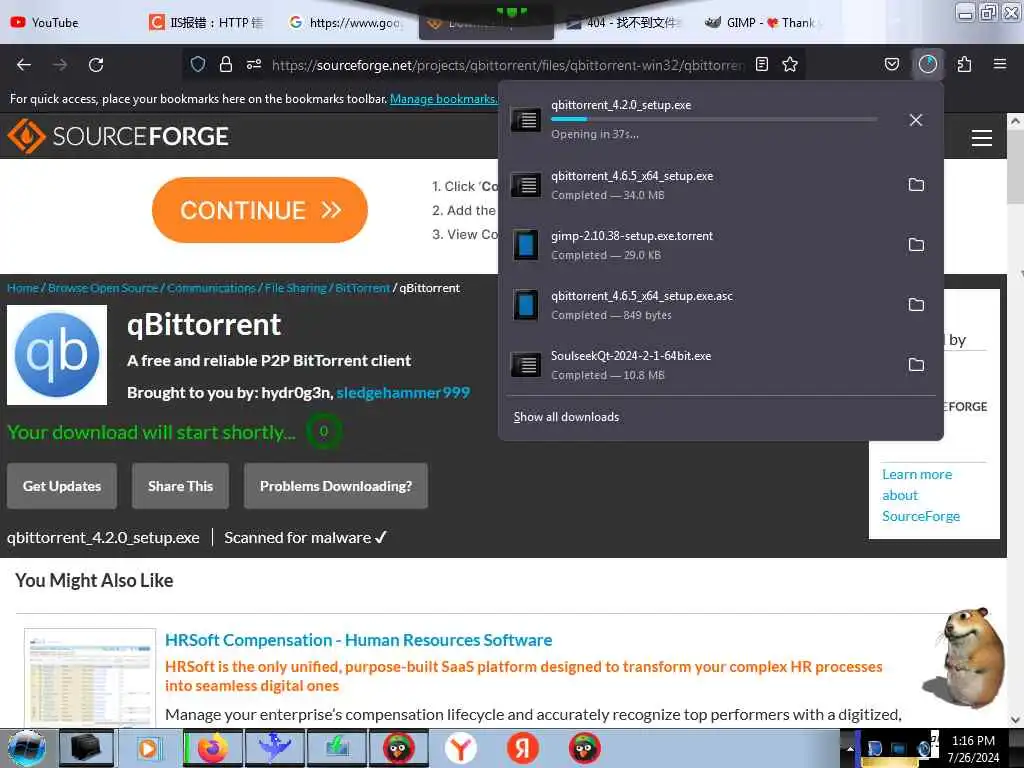The image size is (1024, 768).
Task: Click the SourceForge logo
Action: pos(118,136)
